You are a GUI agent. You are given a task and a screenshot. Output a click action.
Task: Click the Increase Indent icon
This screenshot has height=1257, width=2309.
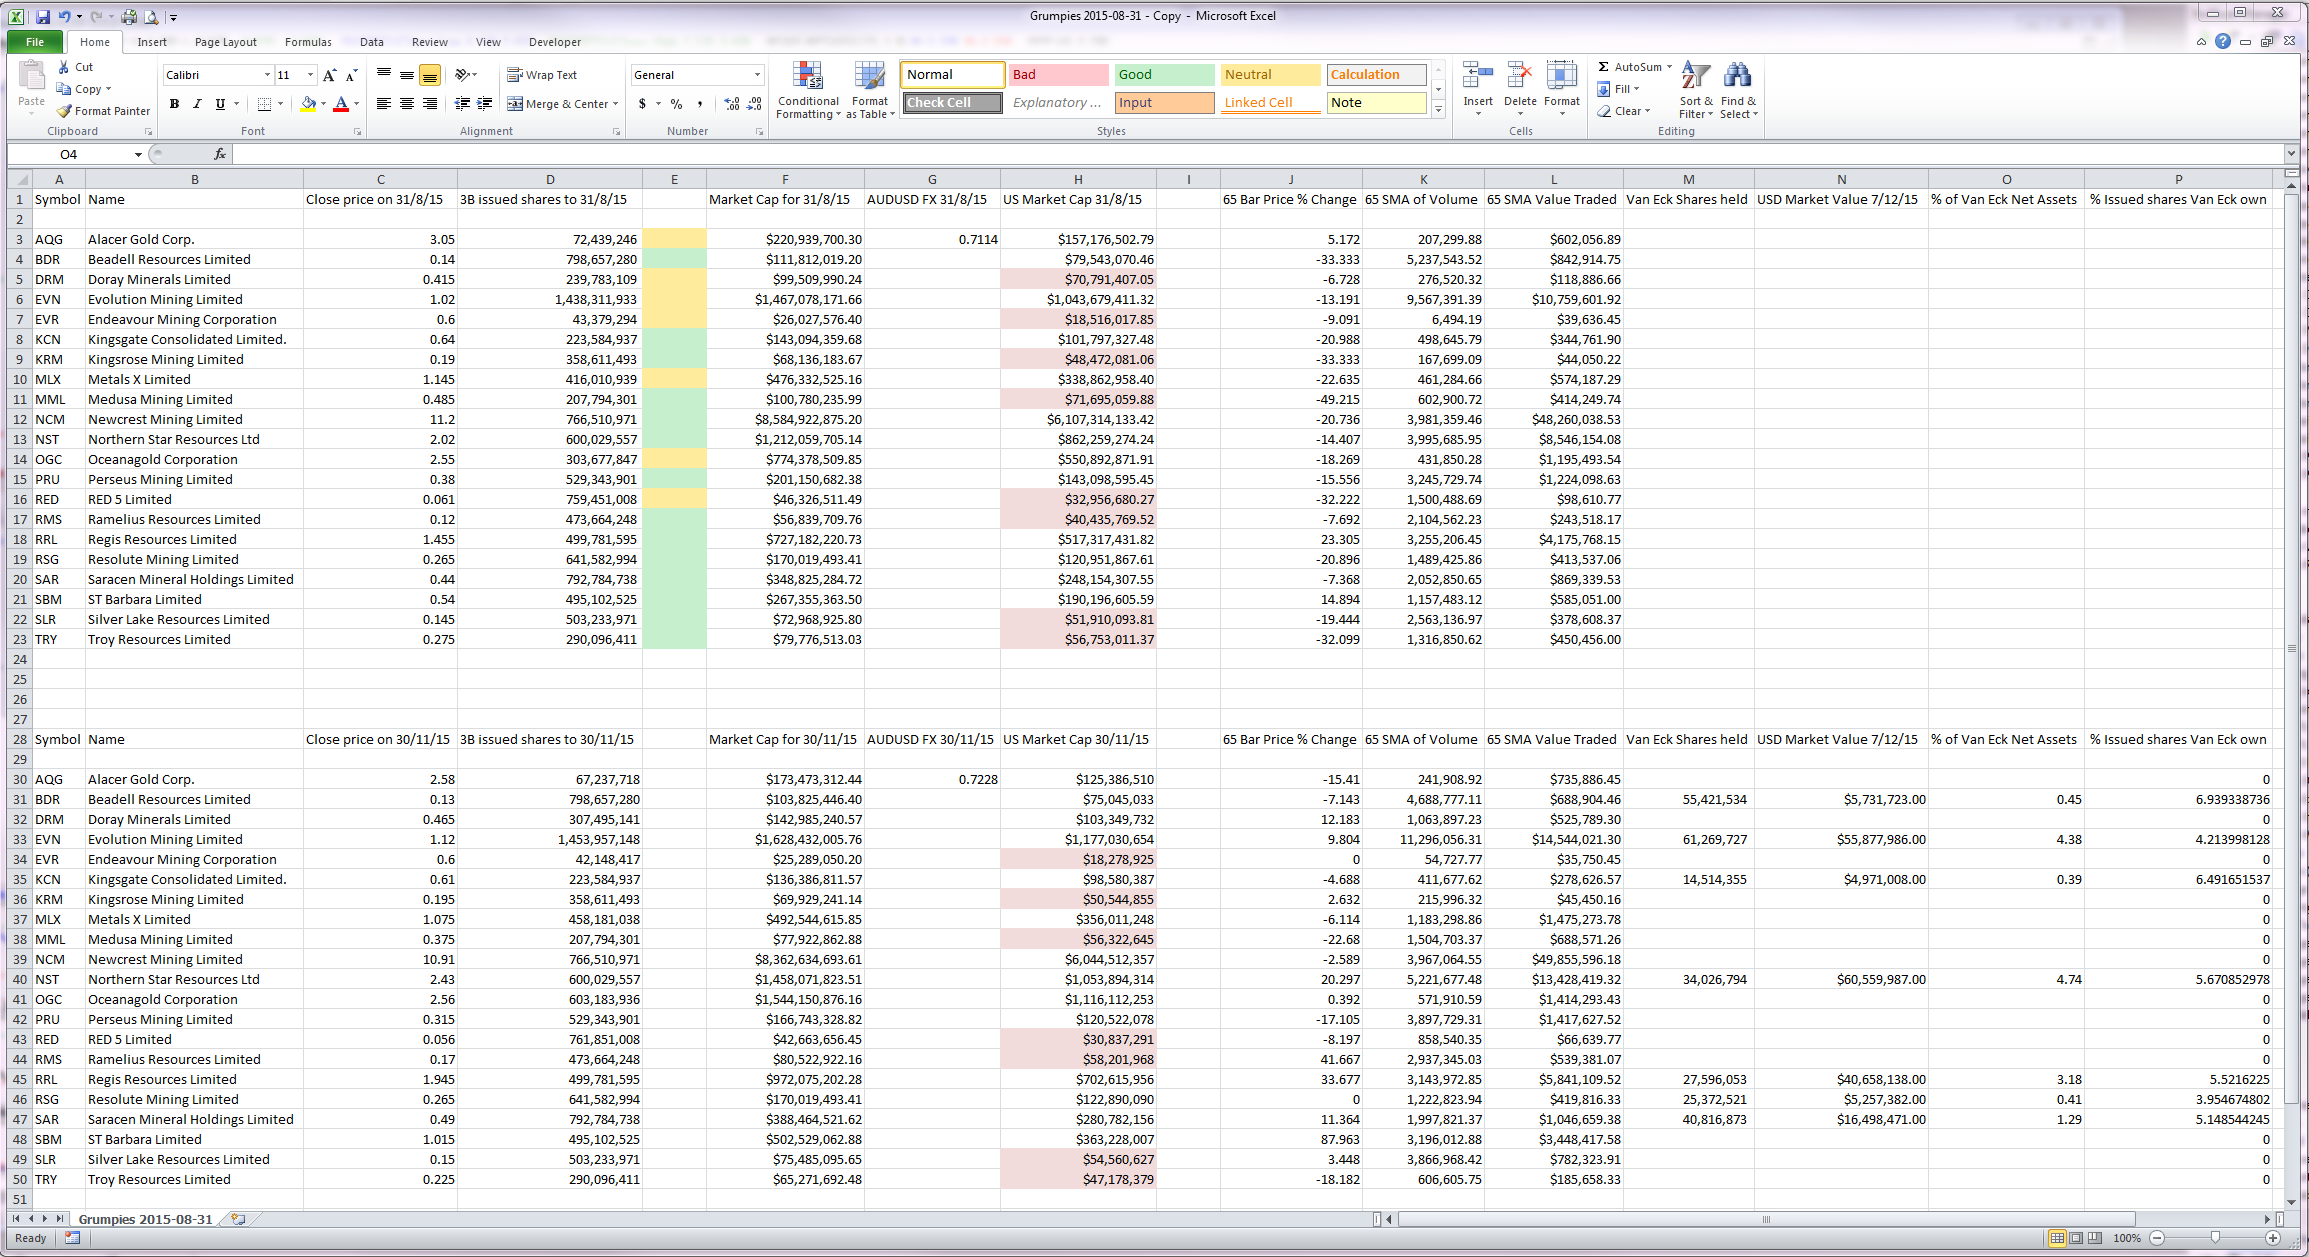pyautogui.click(x=485, y=104)
